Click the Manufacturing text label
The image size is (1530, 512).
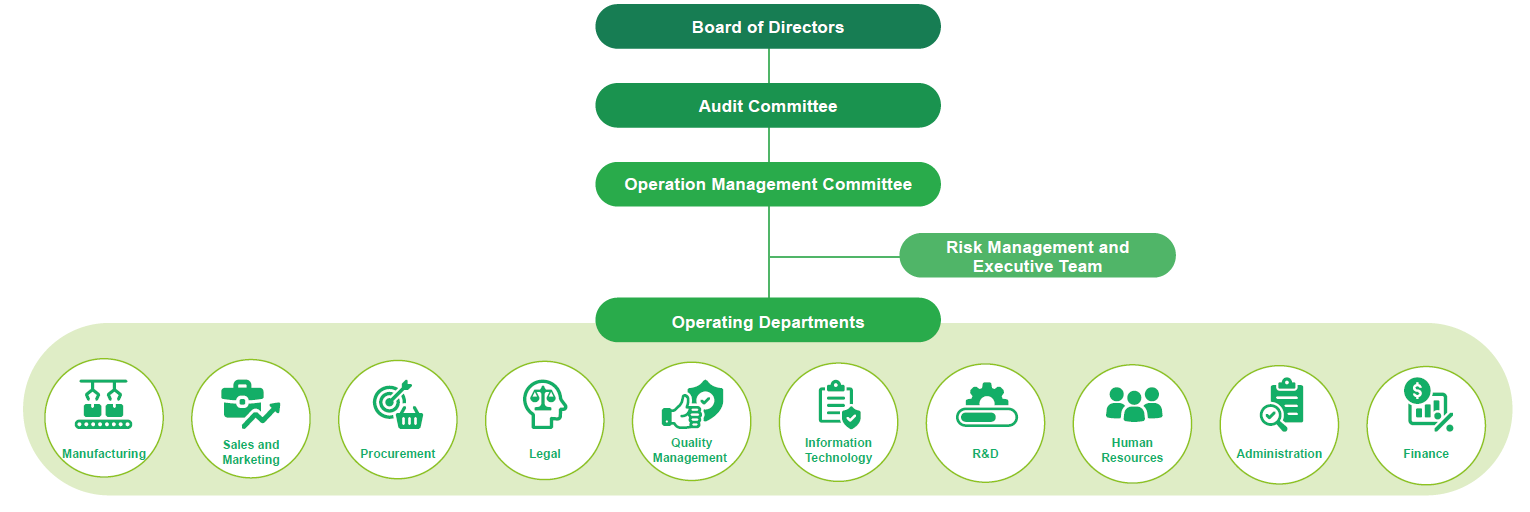click(x=104, y=454)
